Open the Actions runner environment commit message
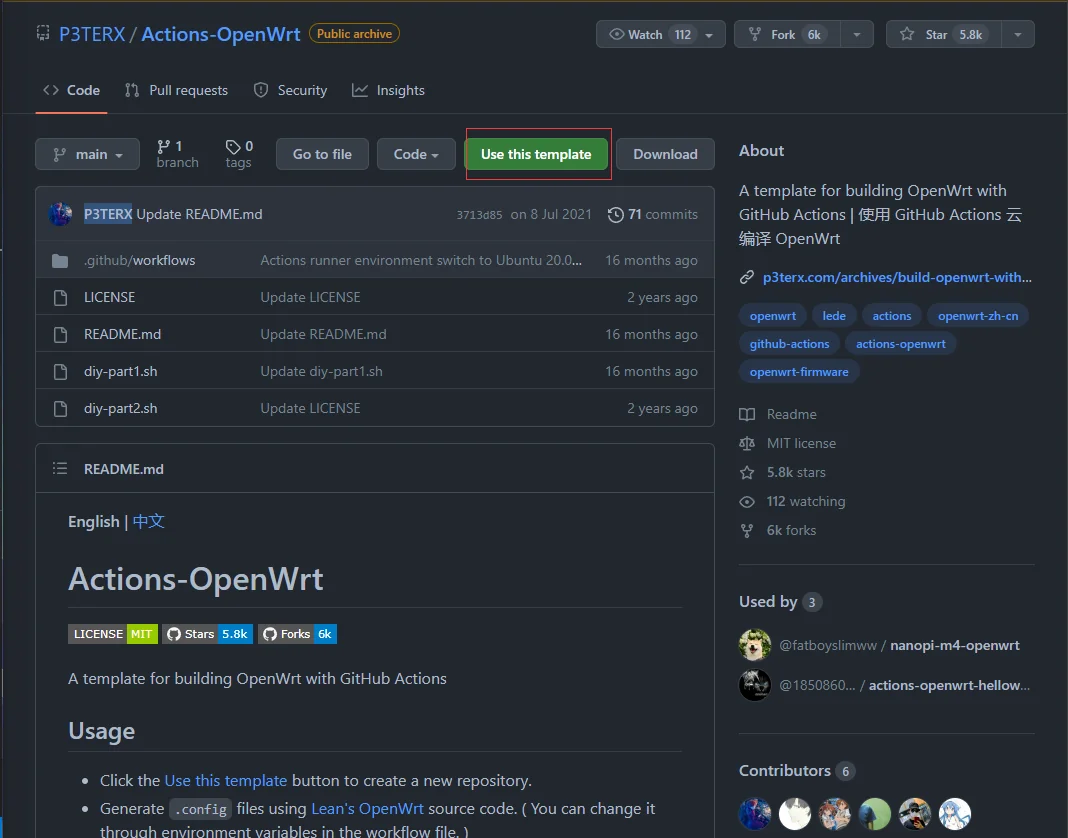This screenshot has width=1068, height=838. [421, 260]
